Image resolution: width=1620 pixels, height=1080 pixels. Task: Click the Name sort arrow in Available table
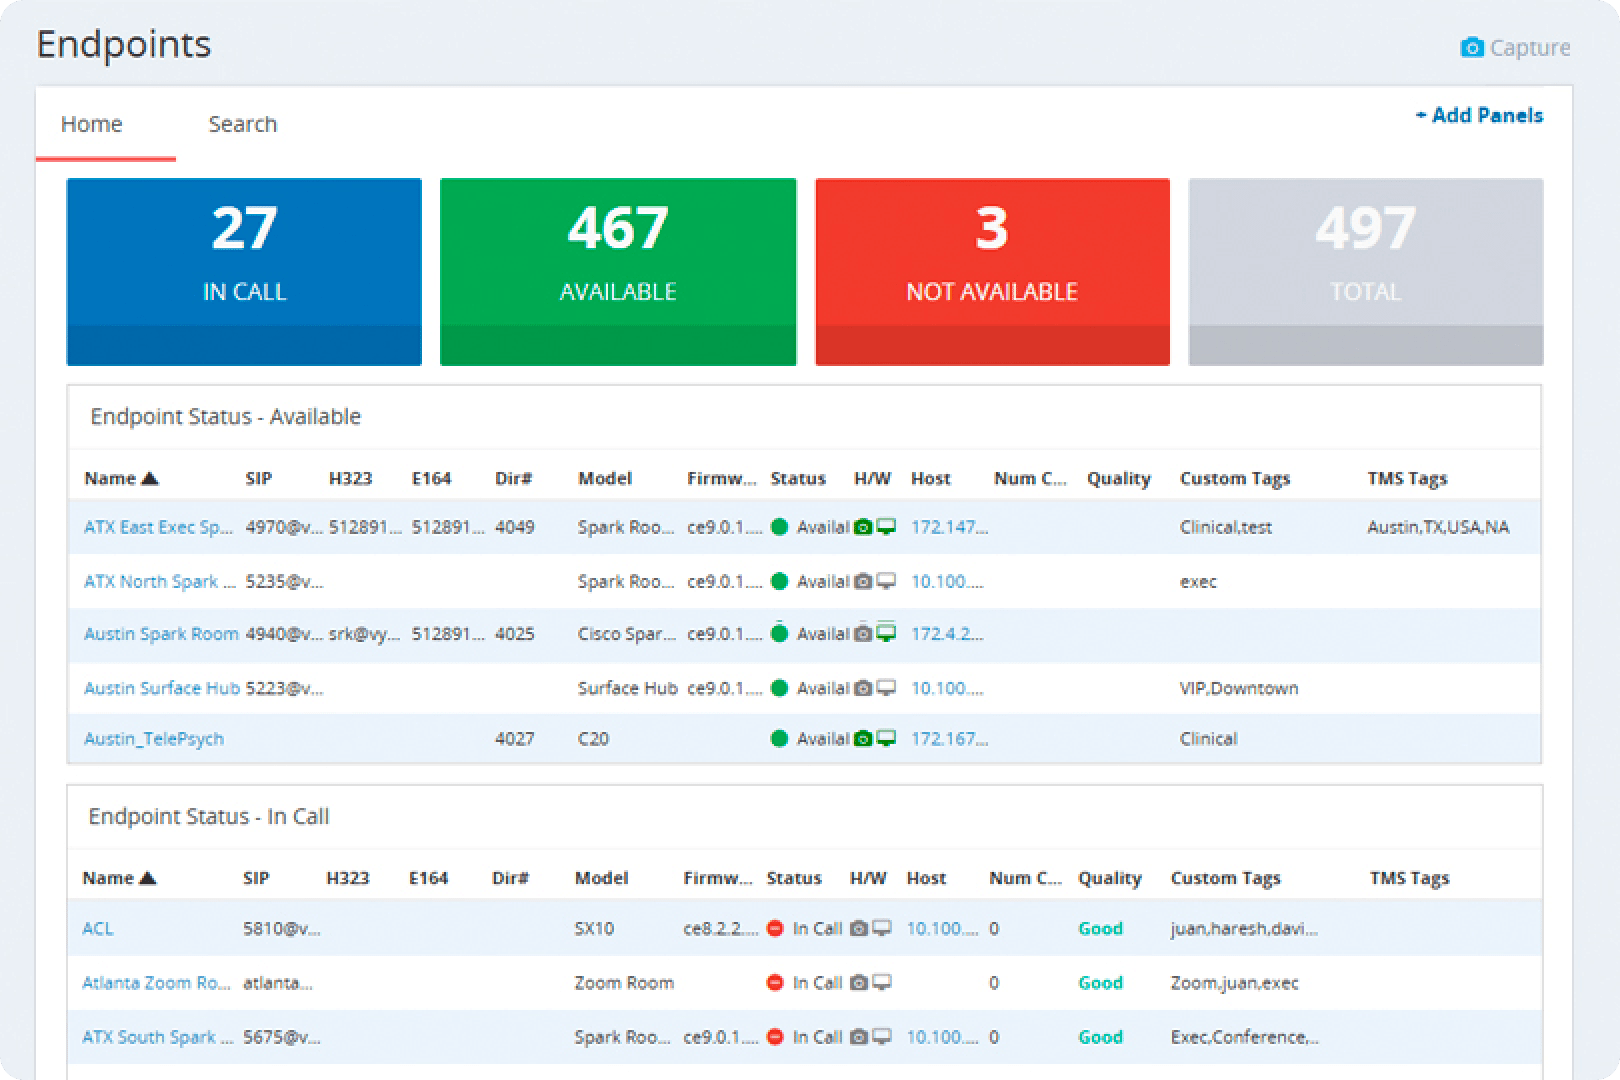pos(149,477)
